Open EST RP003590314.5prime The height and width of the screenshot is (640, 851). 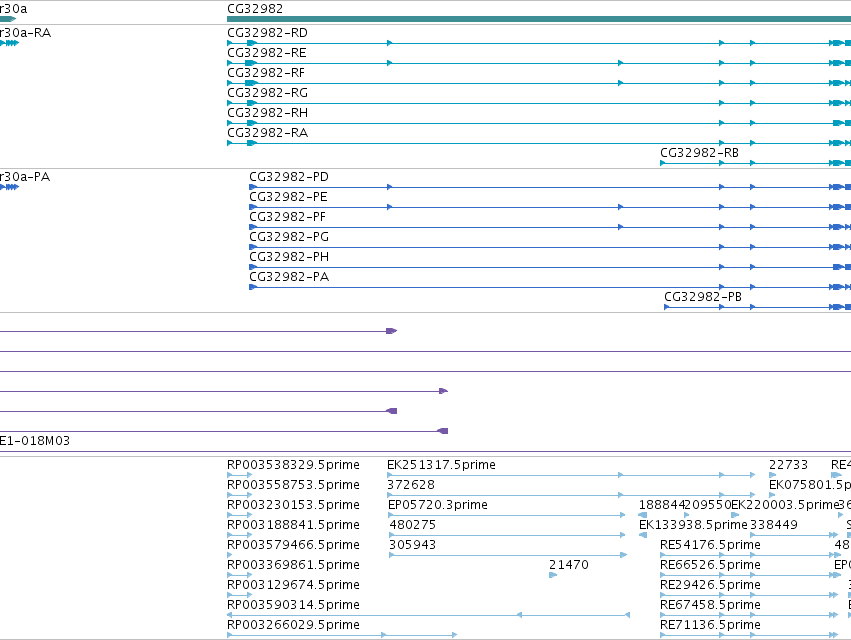[293, 605]
